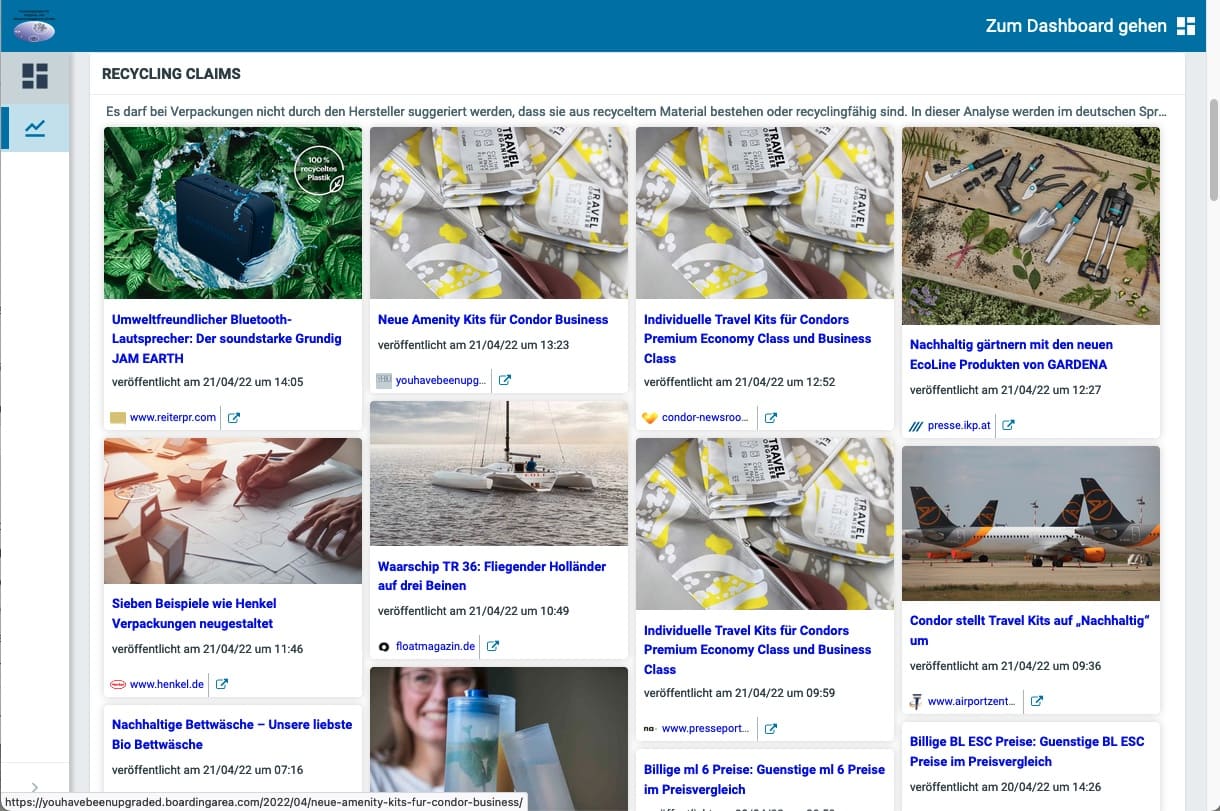Screen dimensions: 1220x811
Task: Open Waarschip TR 36 Fliegender Holländer article
Action: tap(492, 576)
